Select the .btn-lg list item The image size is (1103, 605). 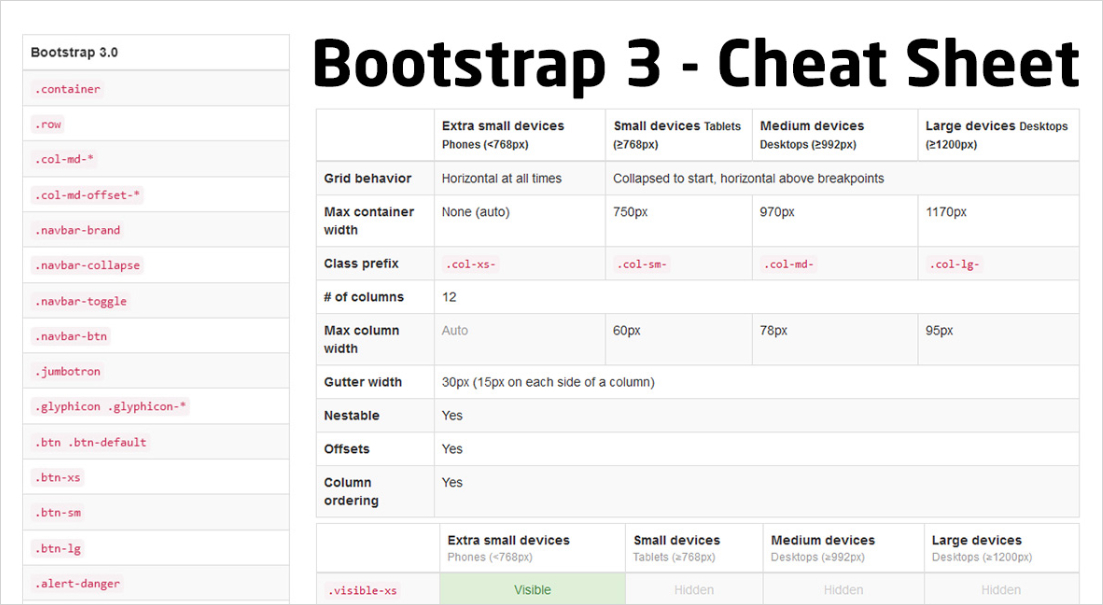pos(57,548)
